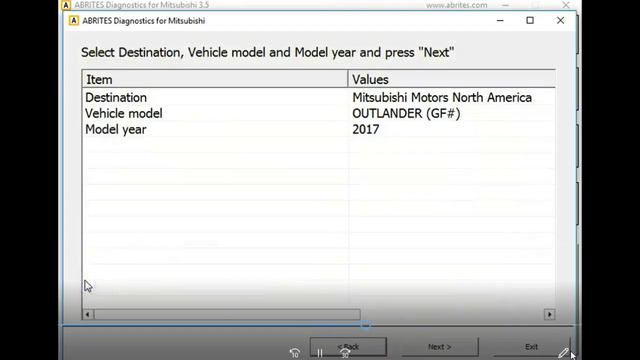Select the Model year row
640x360 pixels.
(x=318, y=129)
